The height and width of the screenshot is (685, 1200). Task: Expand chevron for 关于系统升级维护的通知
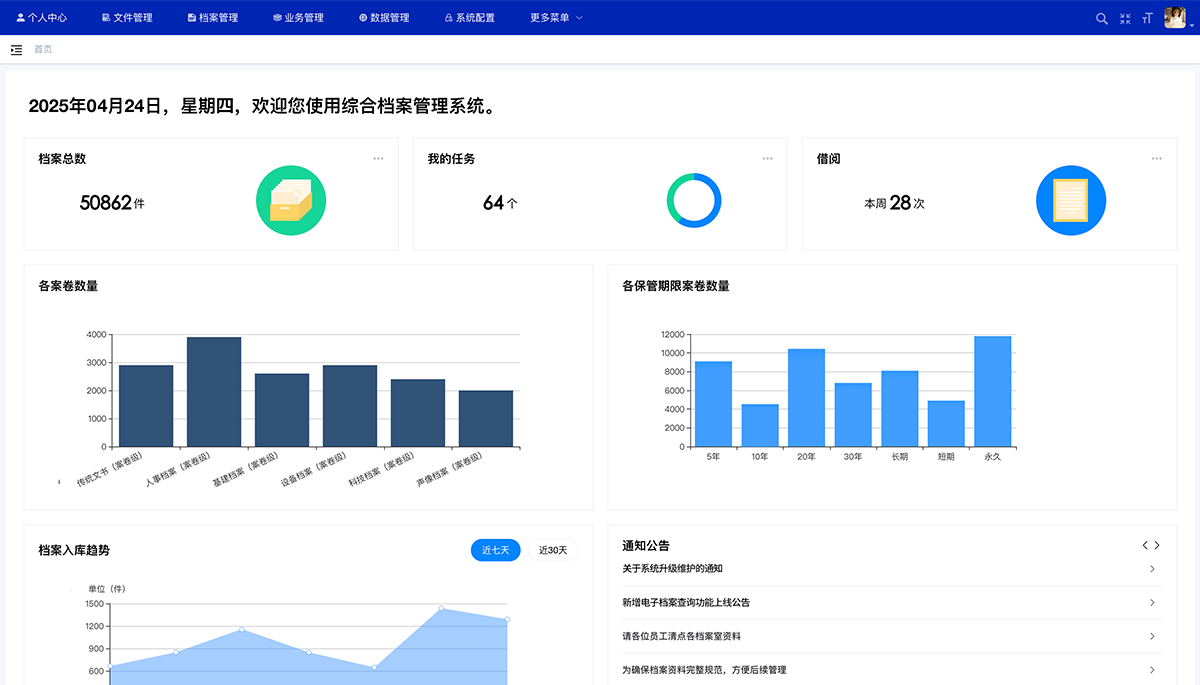pos(1152,569)
